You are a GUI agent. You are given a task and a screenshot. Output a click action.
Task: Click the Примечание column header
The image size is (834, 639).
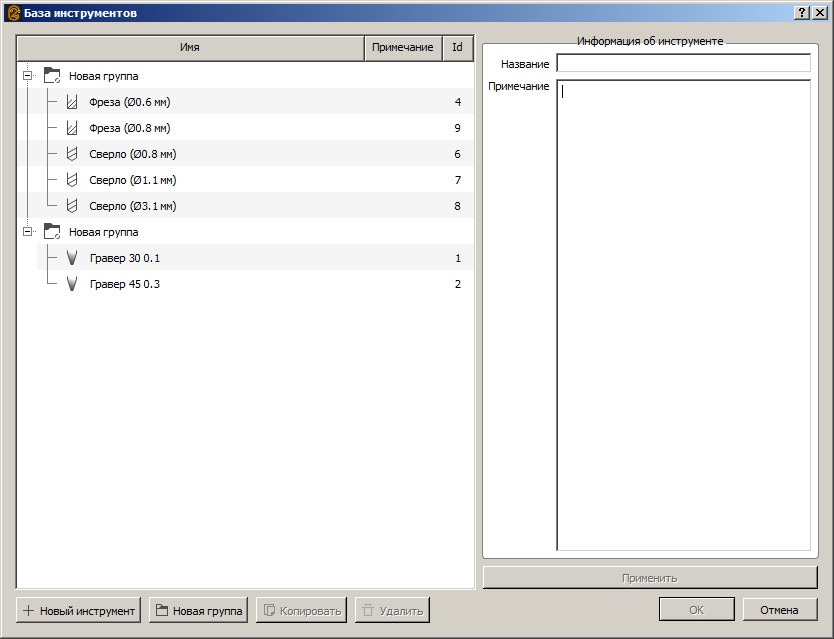pos(402,48)
